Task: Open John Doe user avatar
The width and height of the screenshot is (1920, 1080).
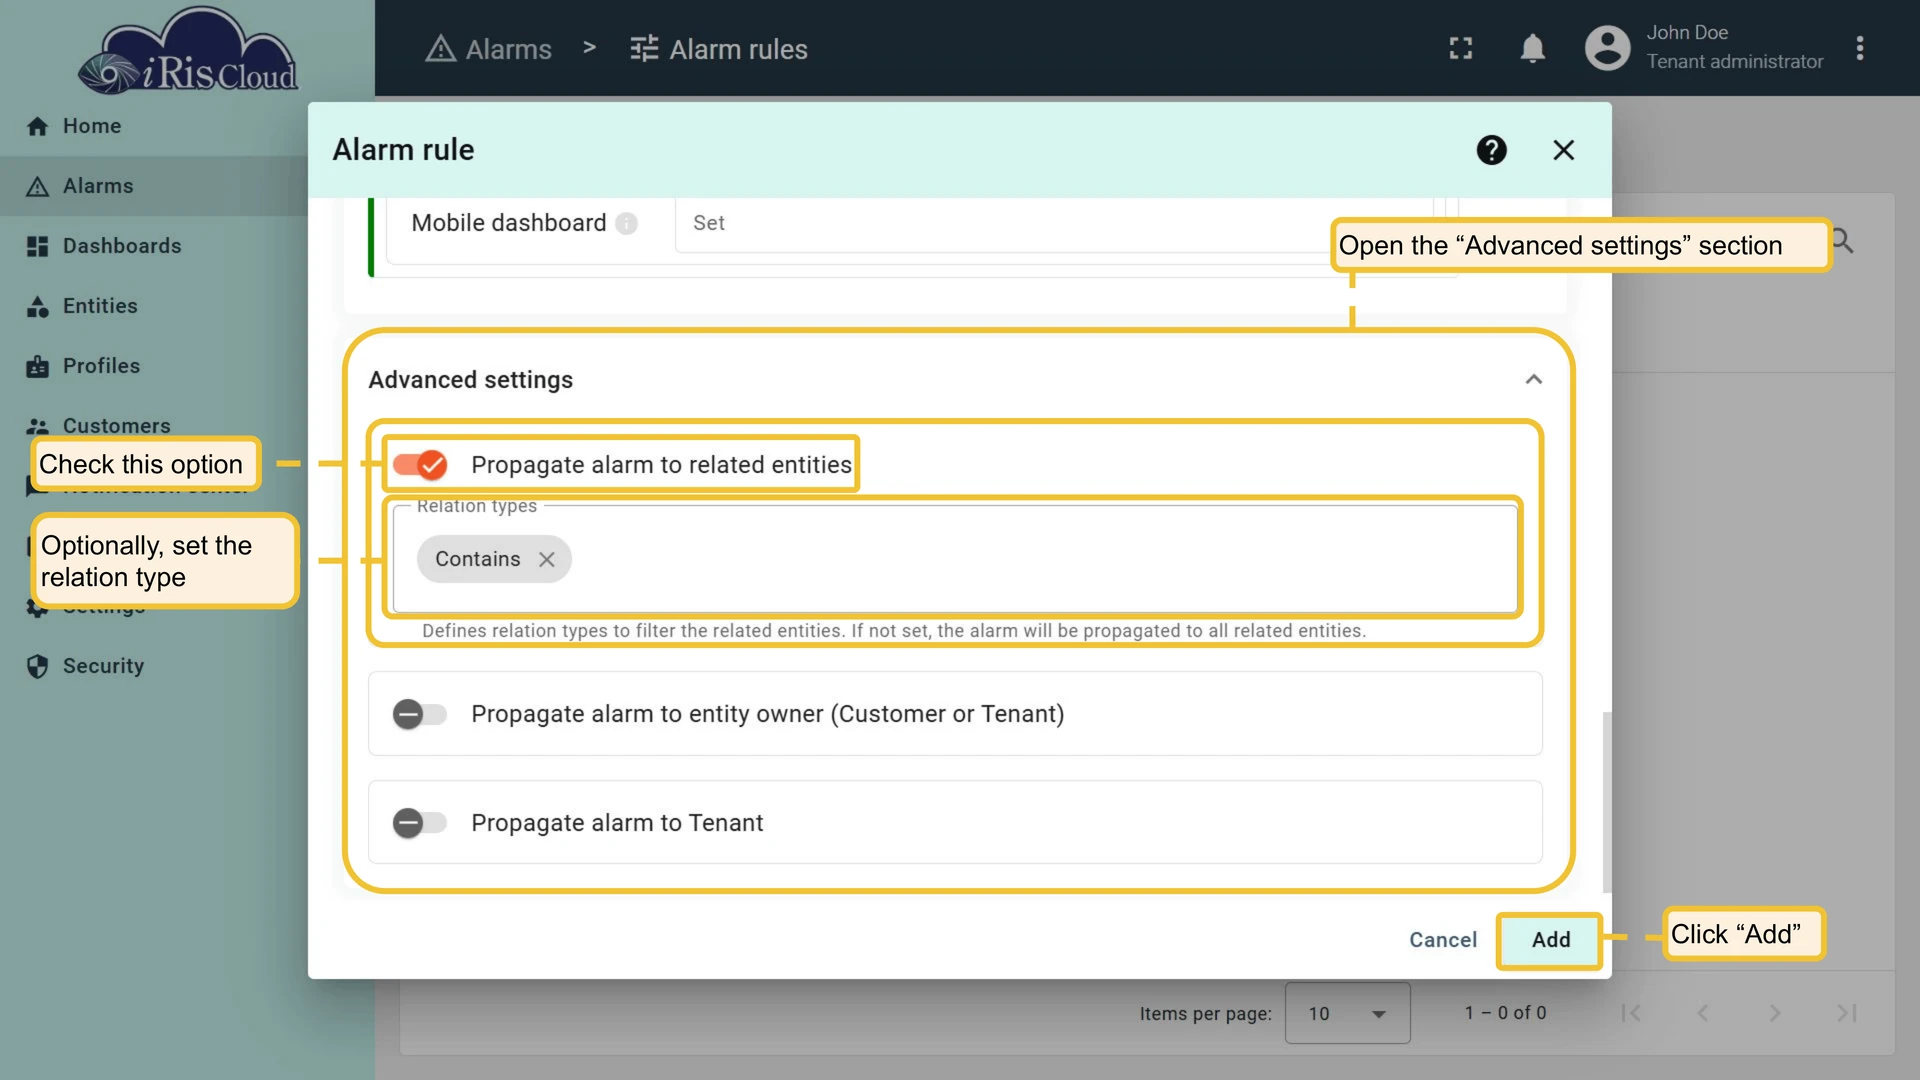Action: [x=1607, y=48]
